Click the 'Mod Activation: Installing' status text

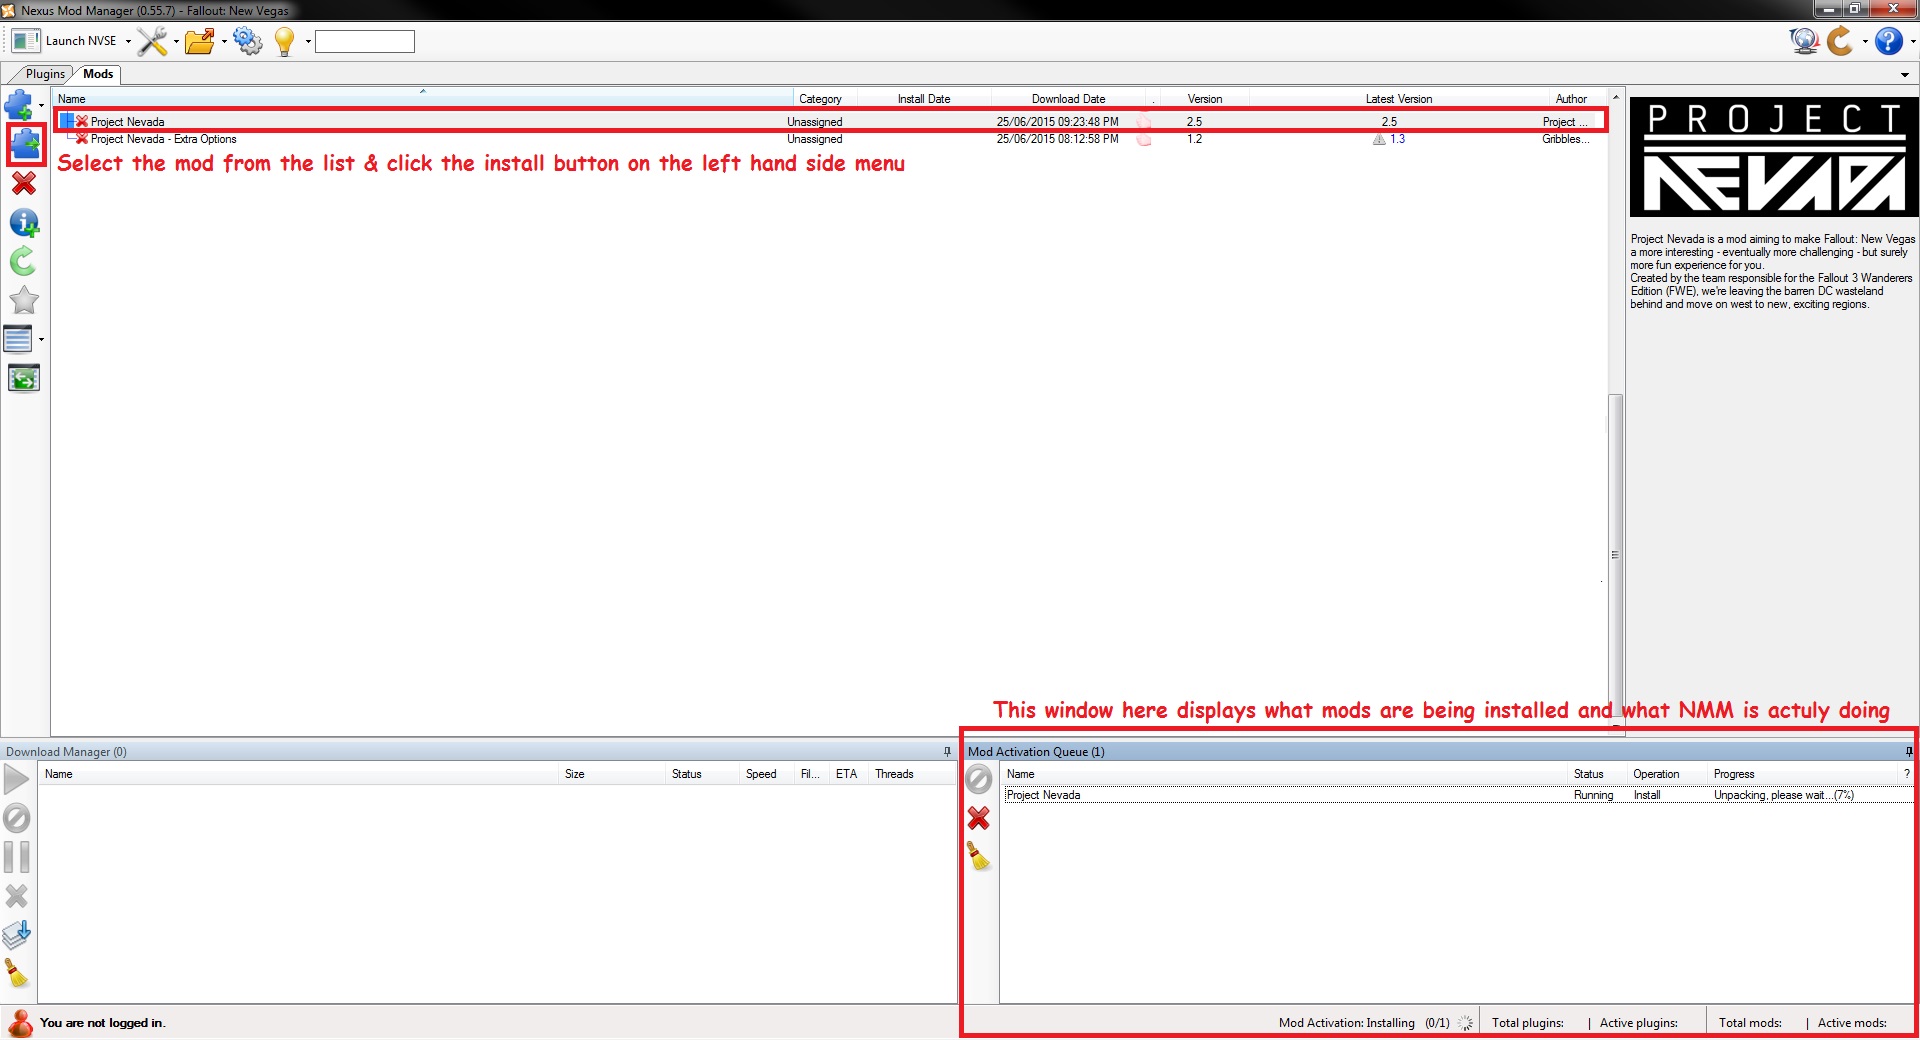coord(1347,1023)
